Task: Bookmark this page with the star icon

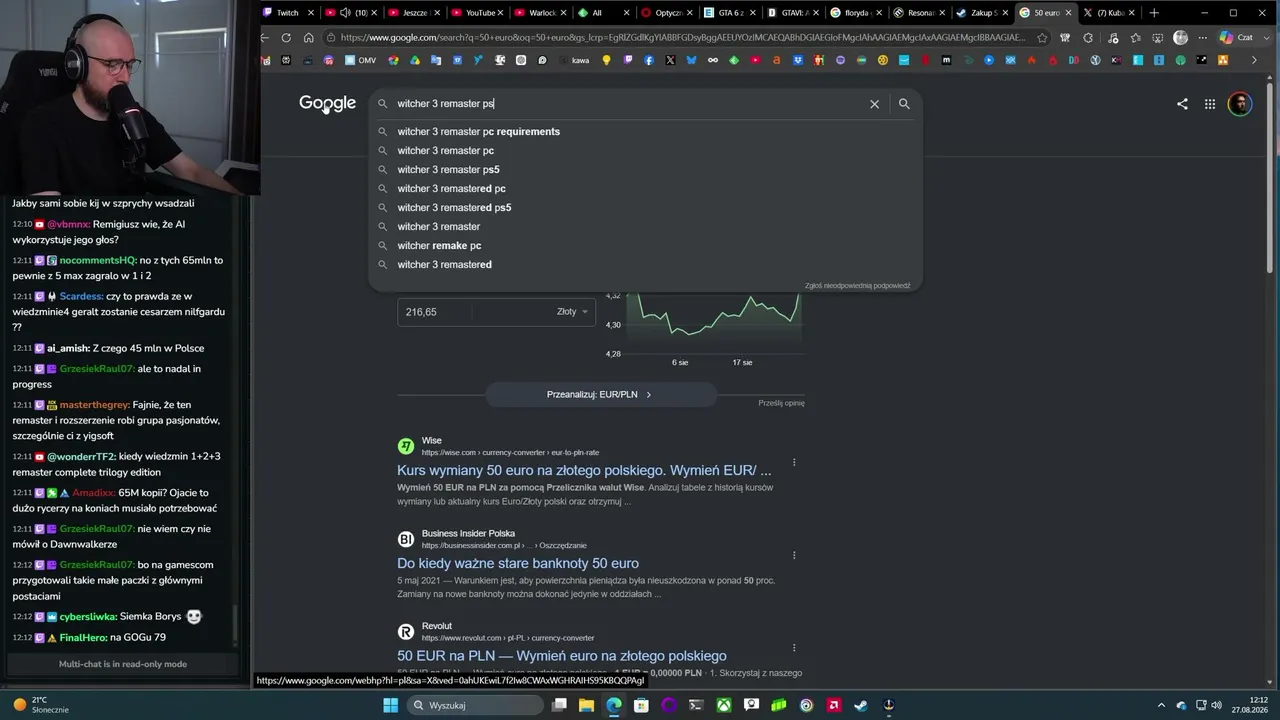Action: pyautogui.click(x=1042, y=38)
